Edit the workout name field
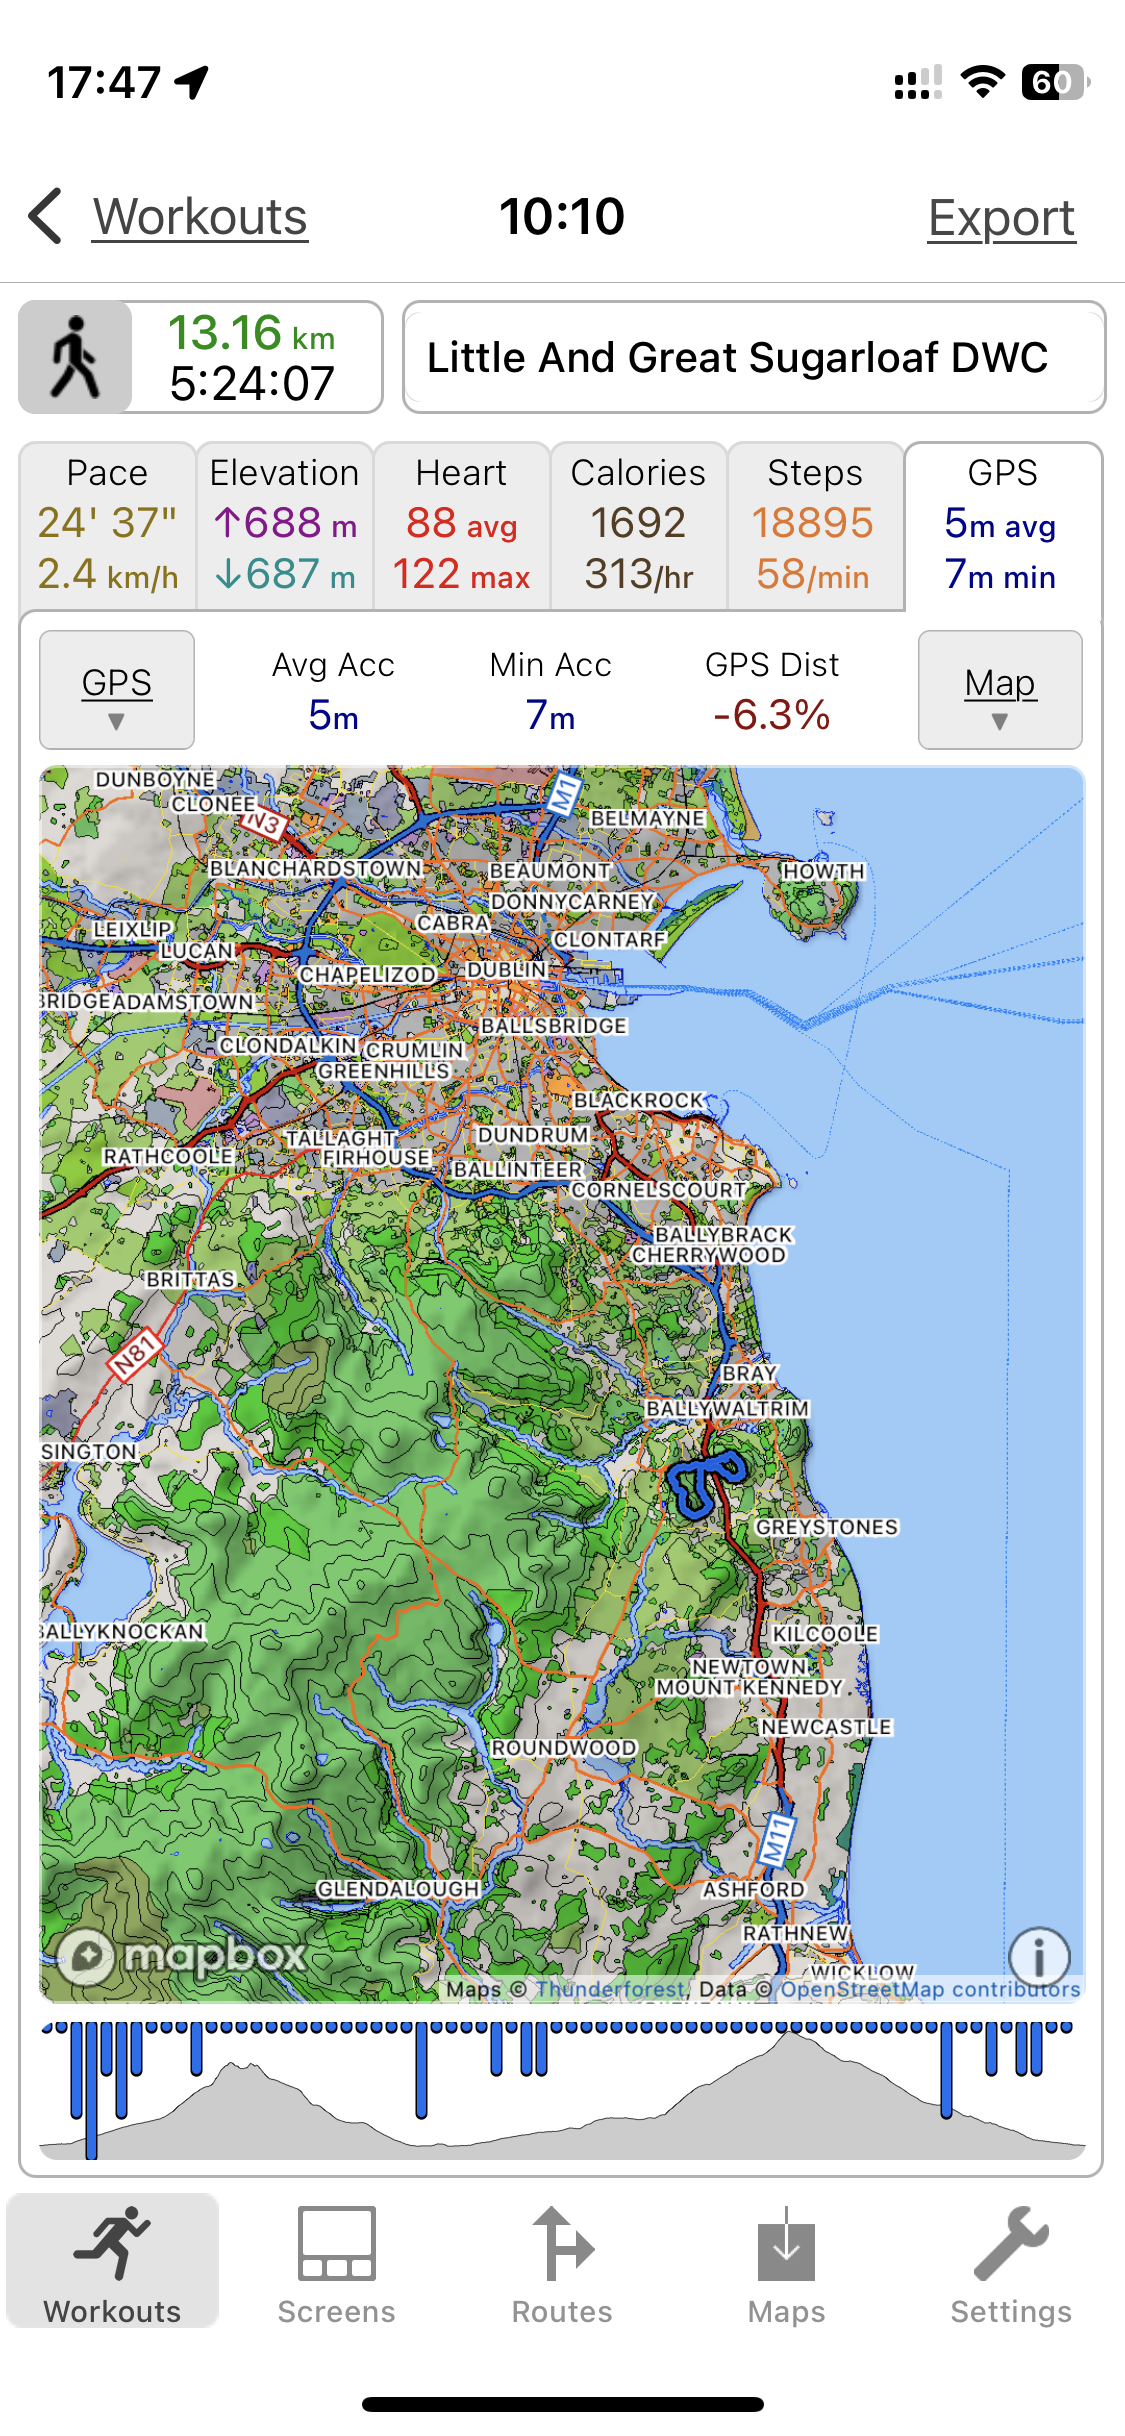Screen dimensions: 1125x2436 754,358
